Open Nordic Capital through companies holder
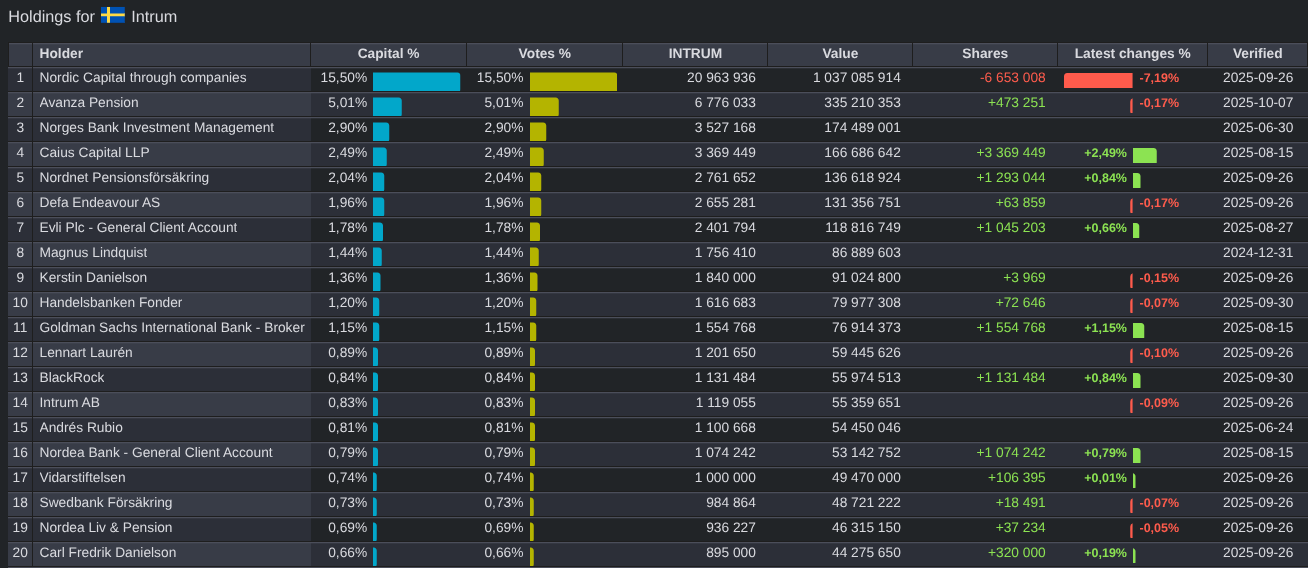Image resolution: width=1308 pixels, height=568 pixels. 143,78
